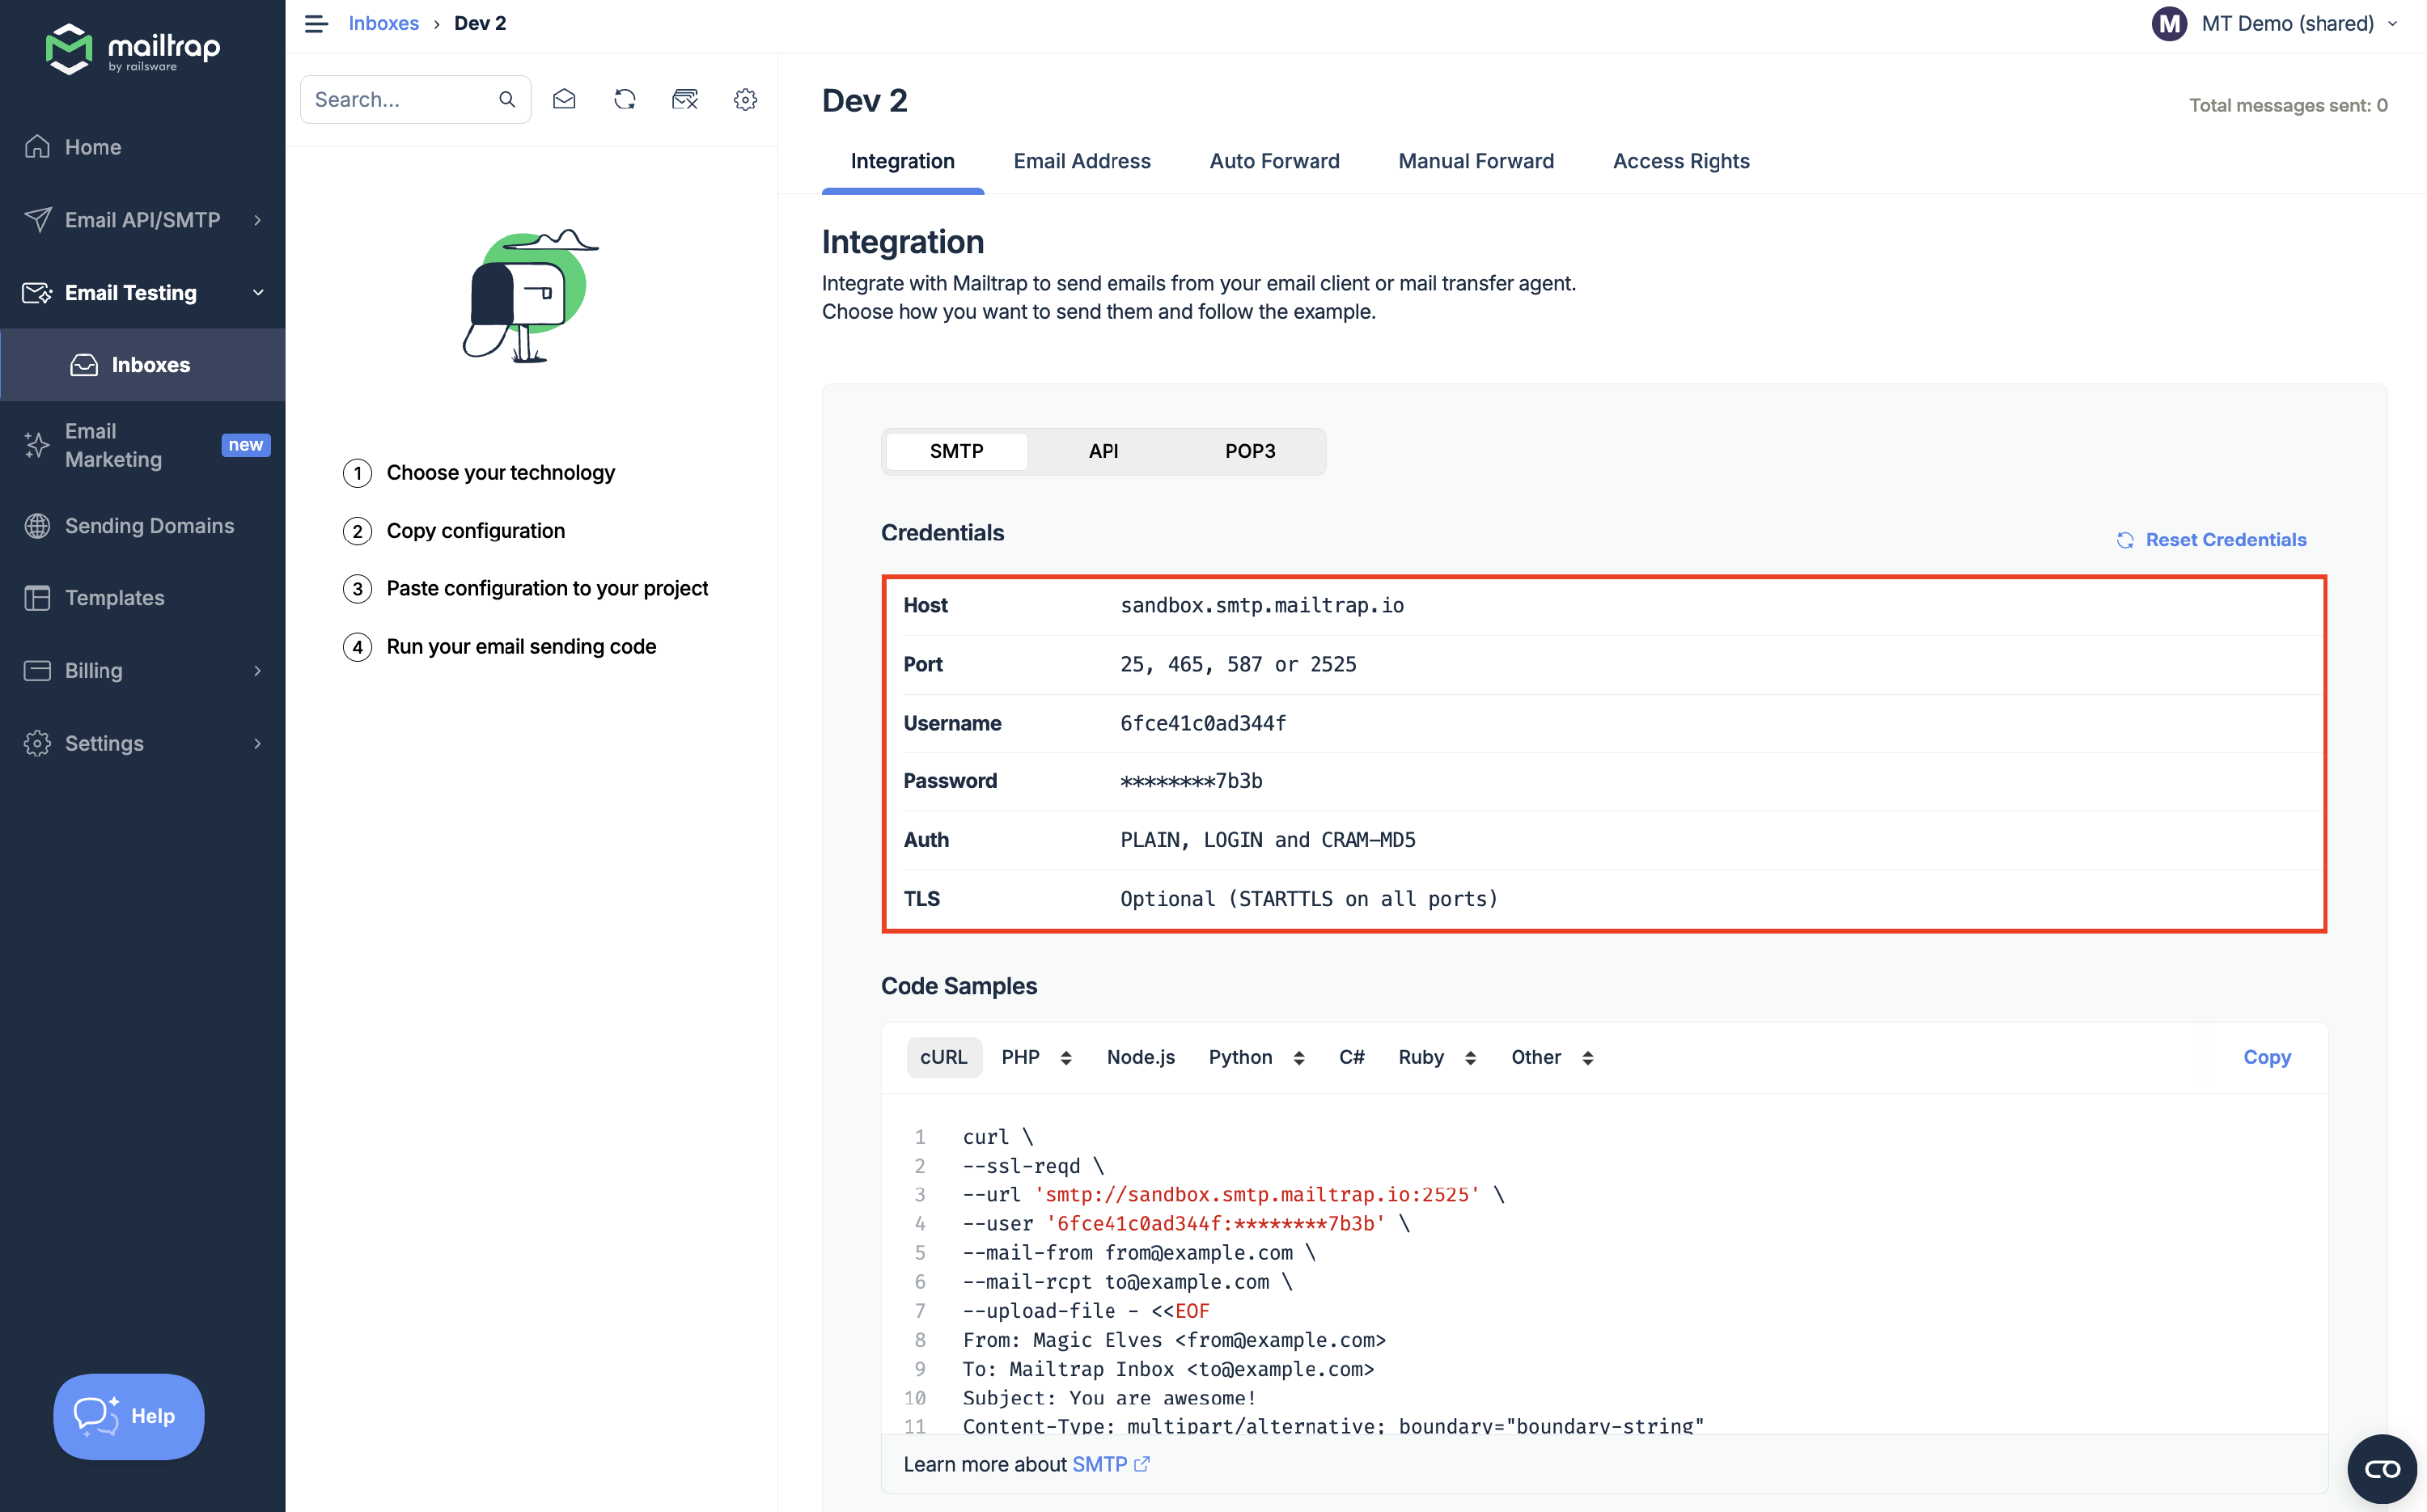This screenshot has width=2427, height=1512.
Task: Click the username value 6fce41c0ad344f
Action: (1203, 723)
